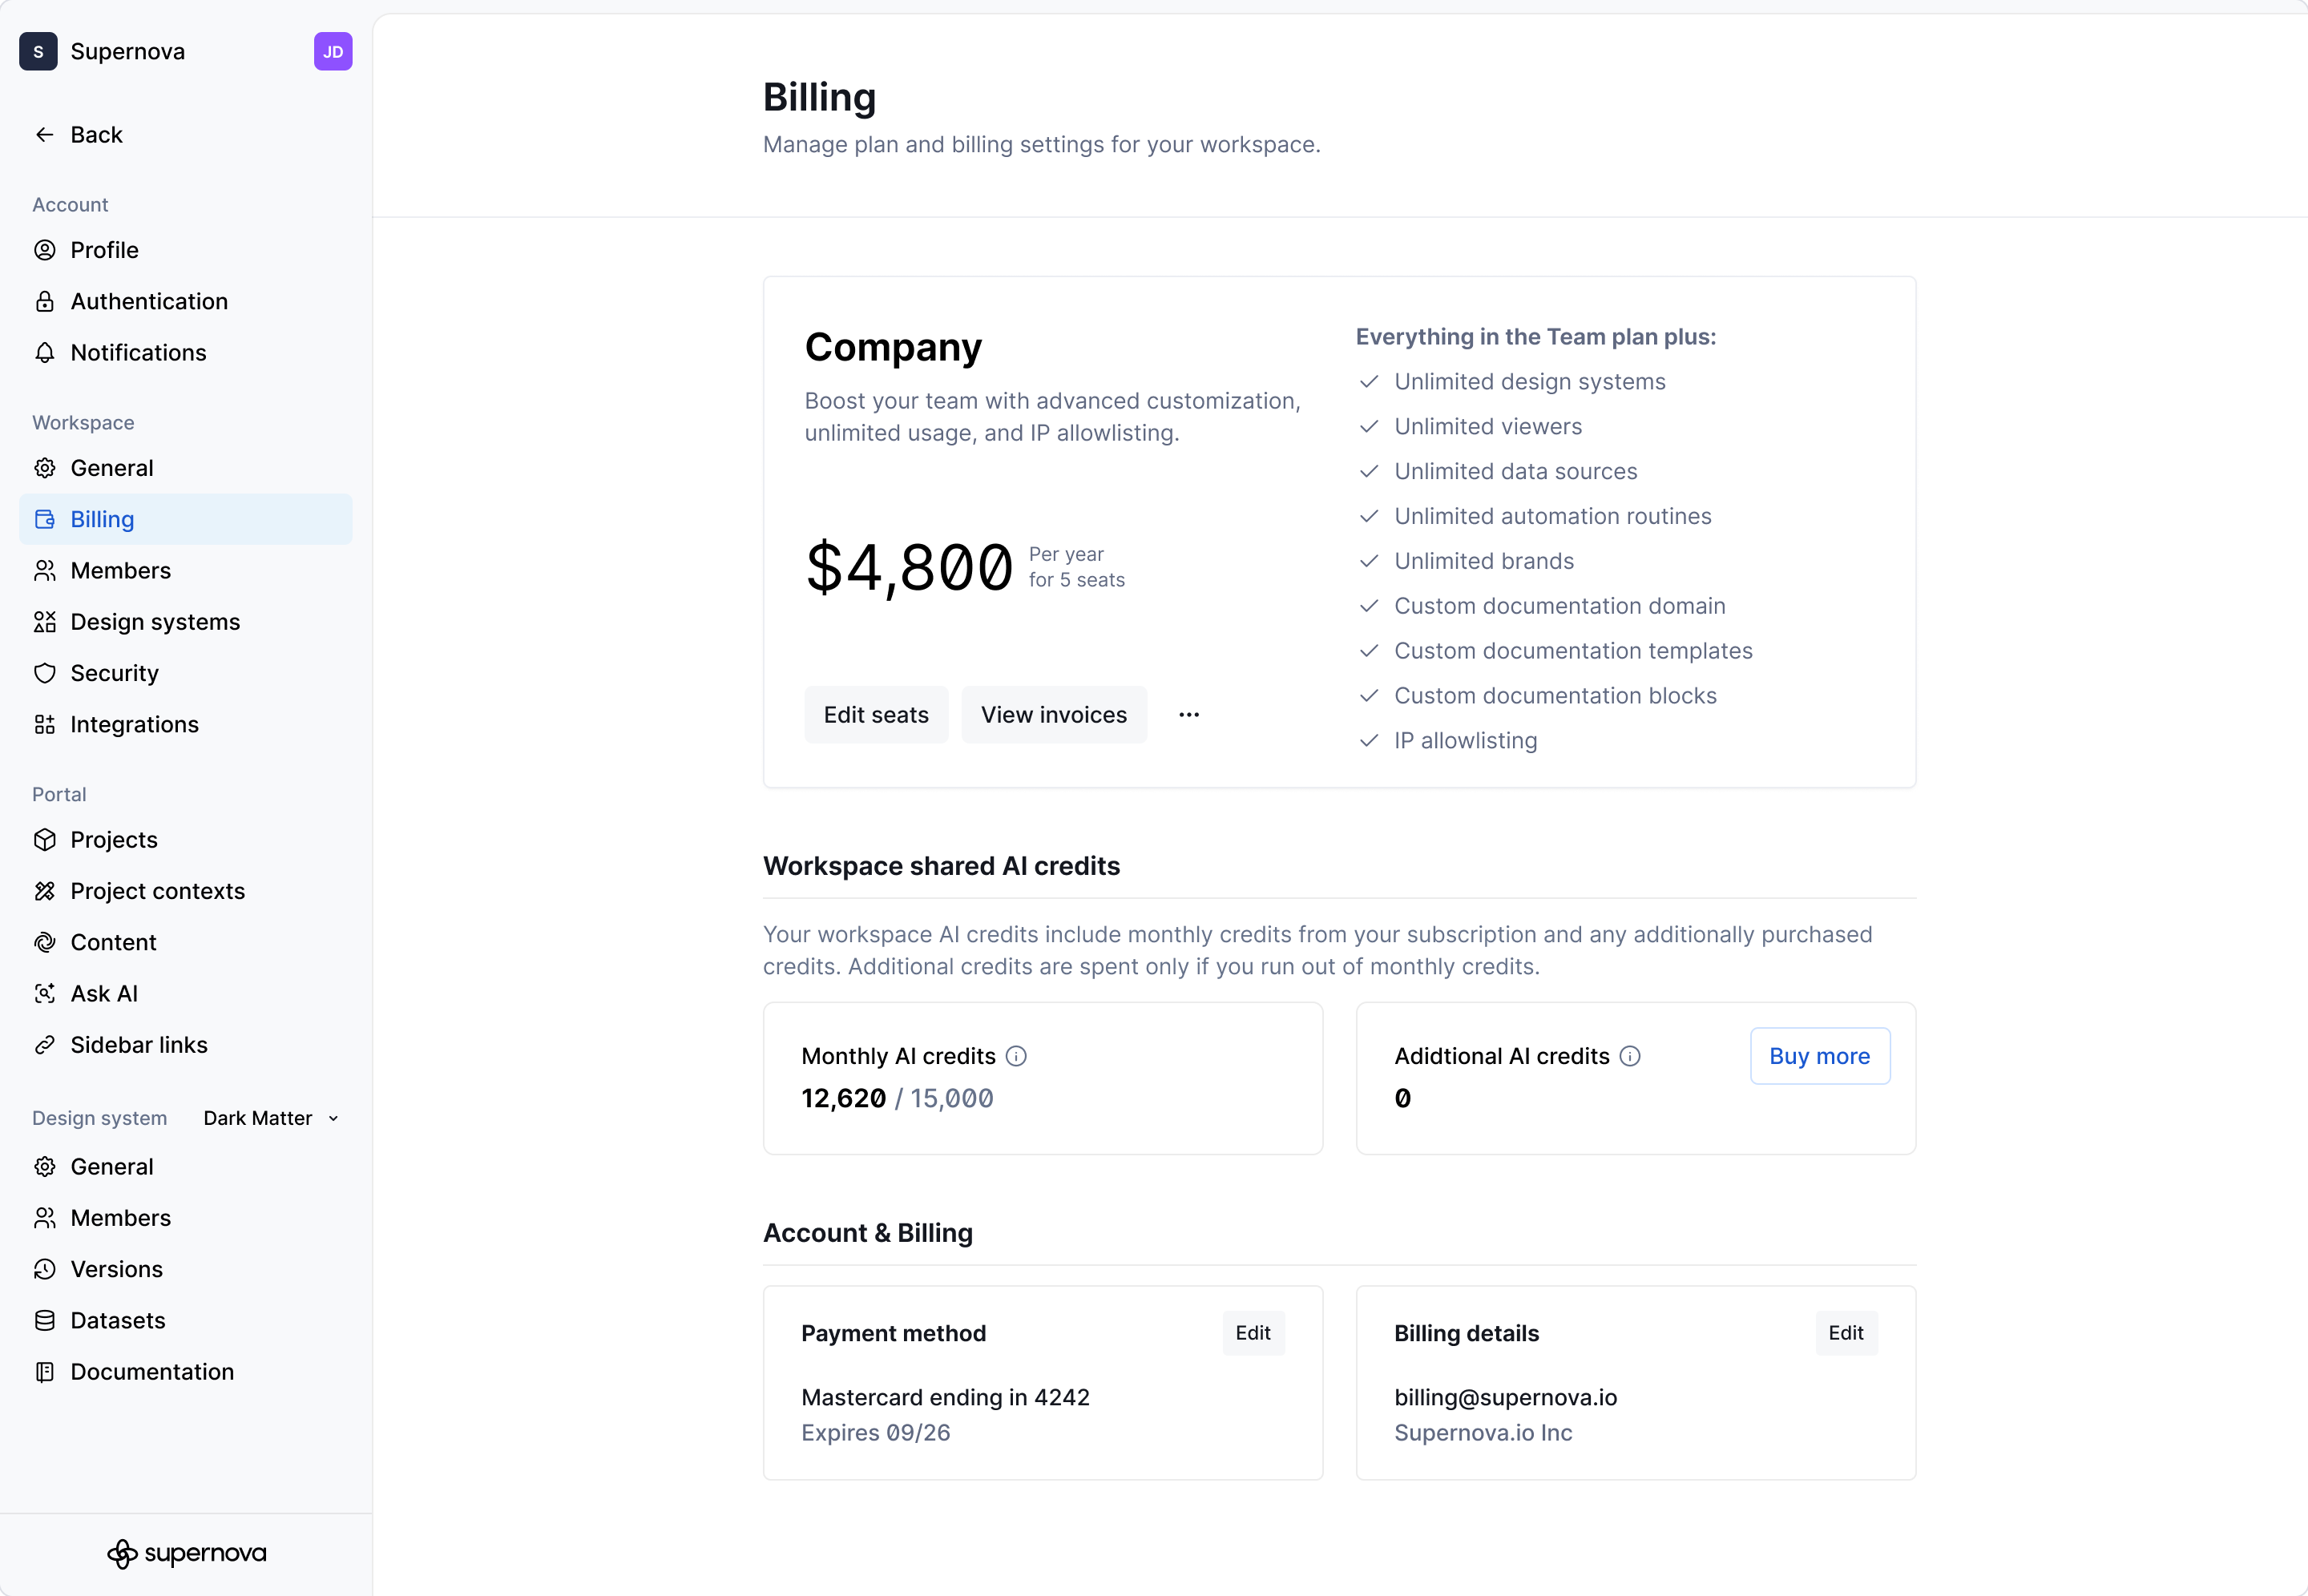Edit the payment method
The width and height of the screenshot is (2308, 1596).
coord(1253,1333)
